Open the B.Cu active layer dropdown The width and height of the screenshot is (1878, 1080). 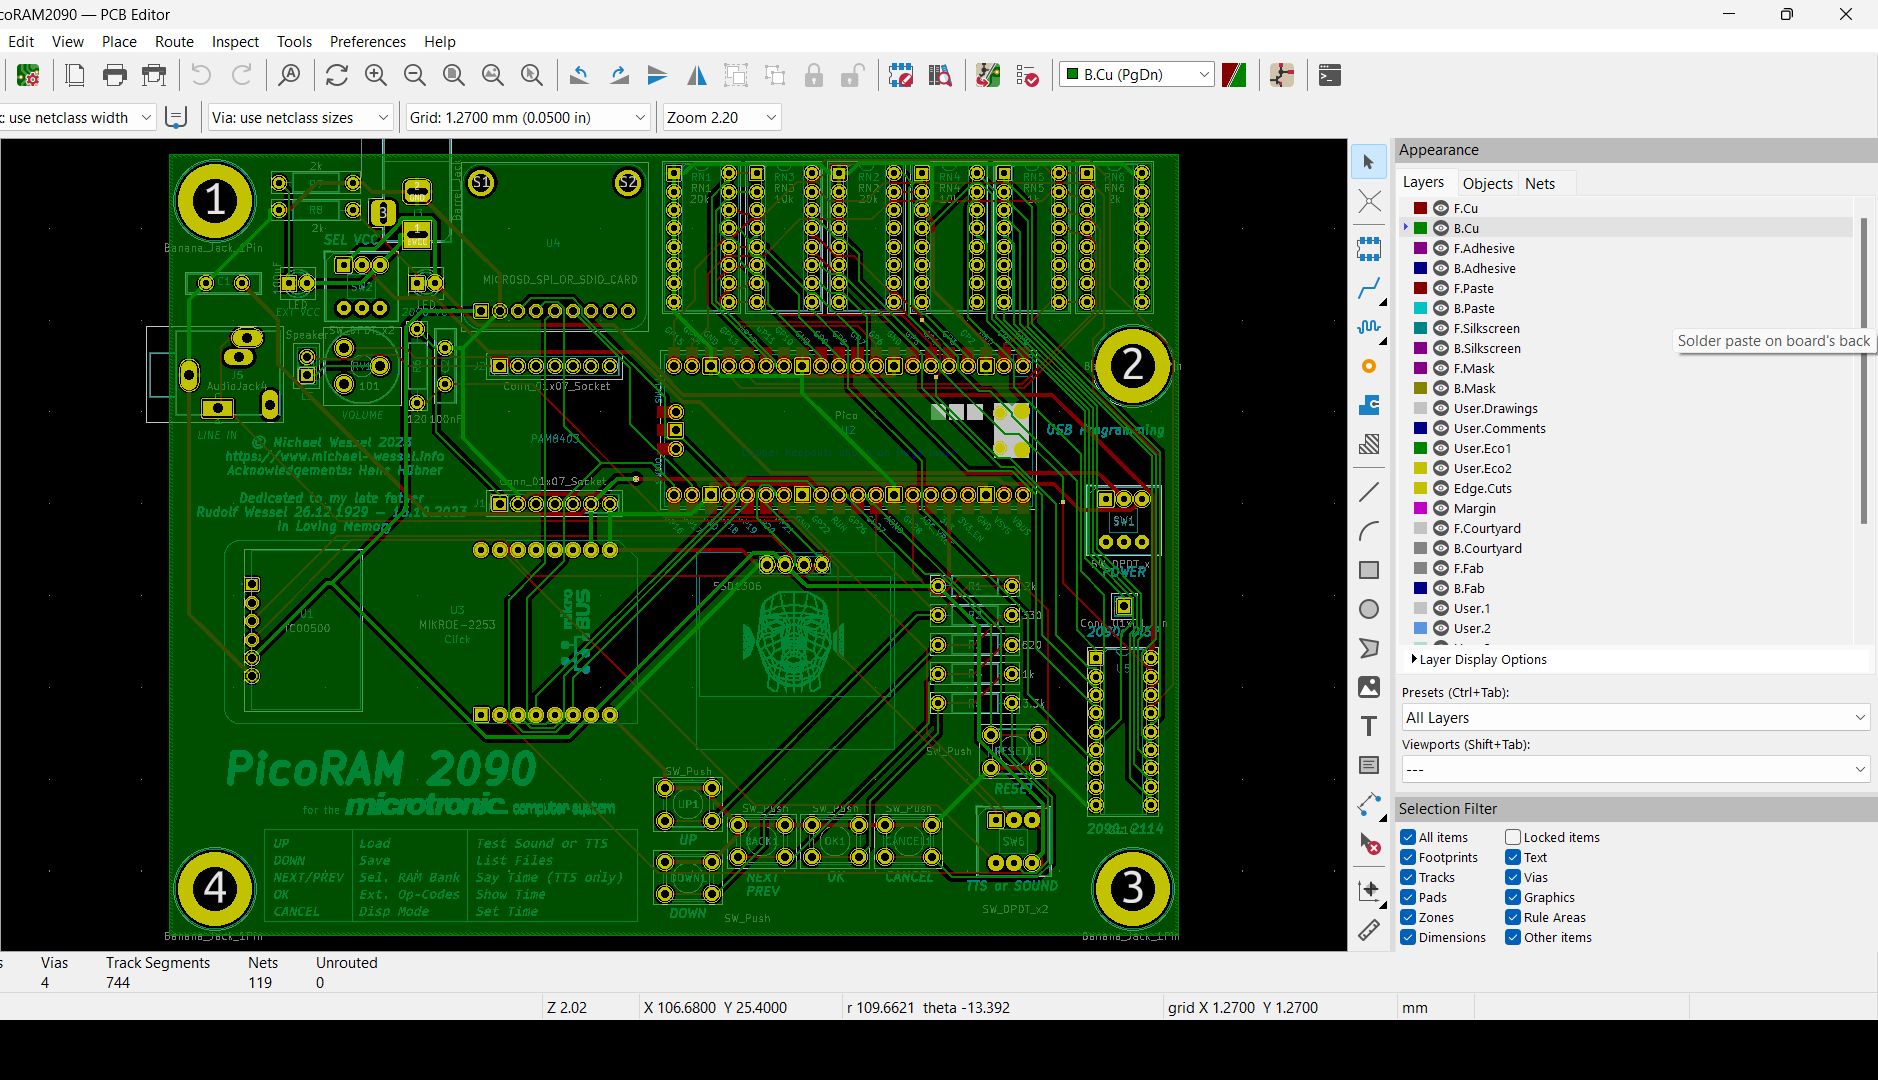point(1137,75)
